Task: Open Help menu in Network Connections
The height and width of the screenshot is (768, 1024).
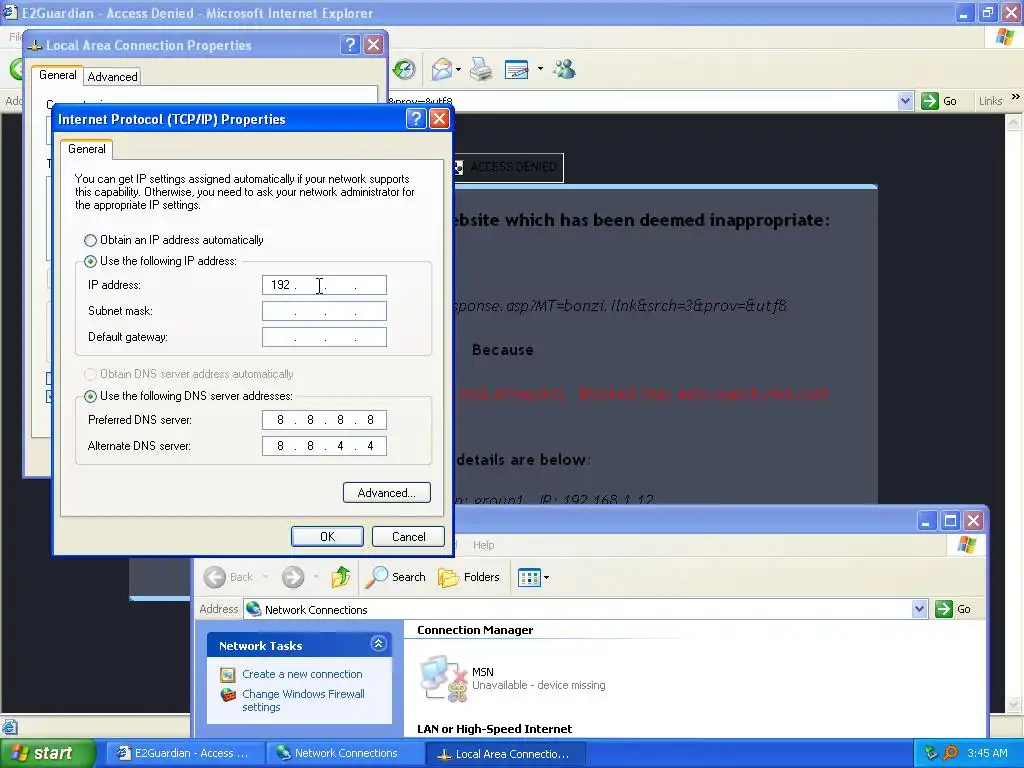Action: [x=483, y=545]
